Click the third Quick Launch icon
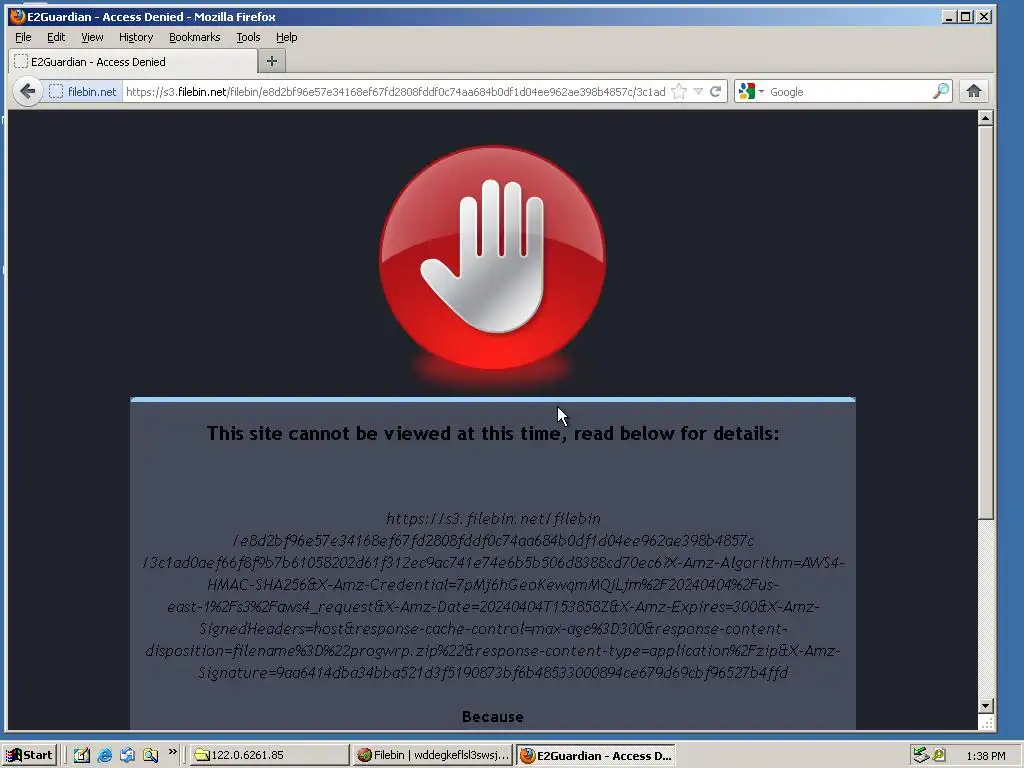 pyautogui.click(x=127, y=756)
